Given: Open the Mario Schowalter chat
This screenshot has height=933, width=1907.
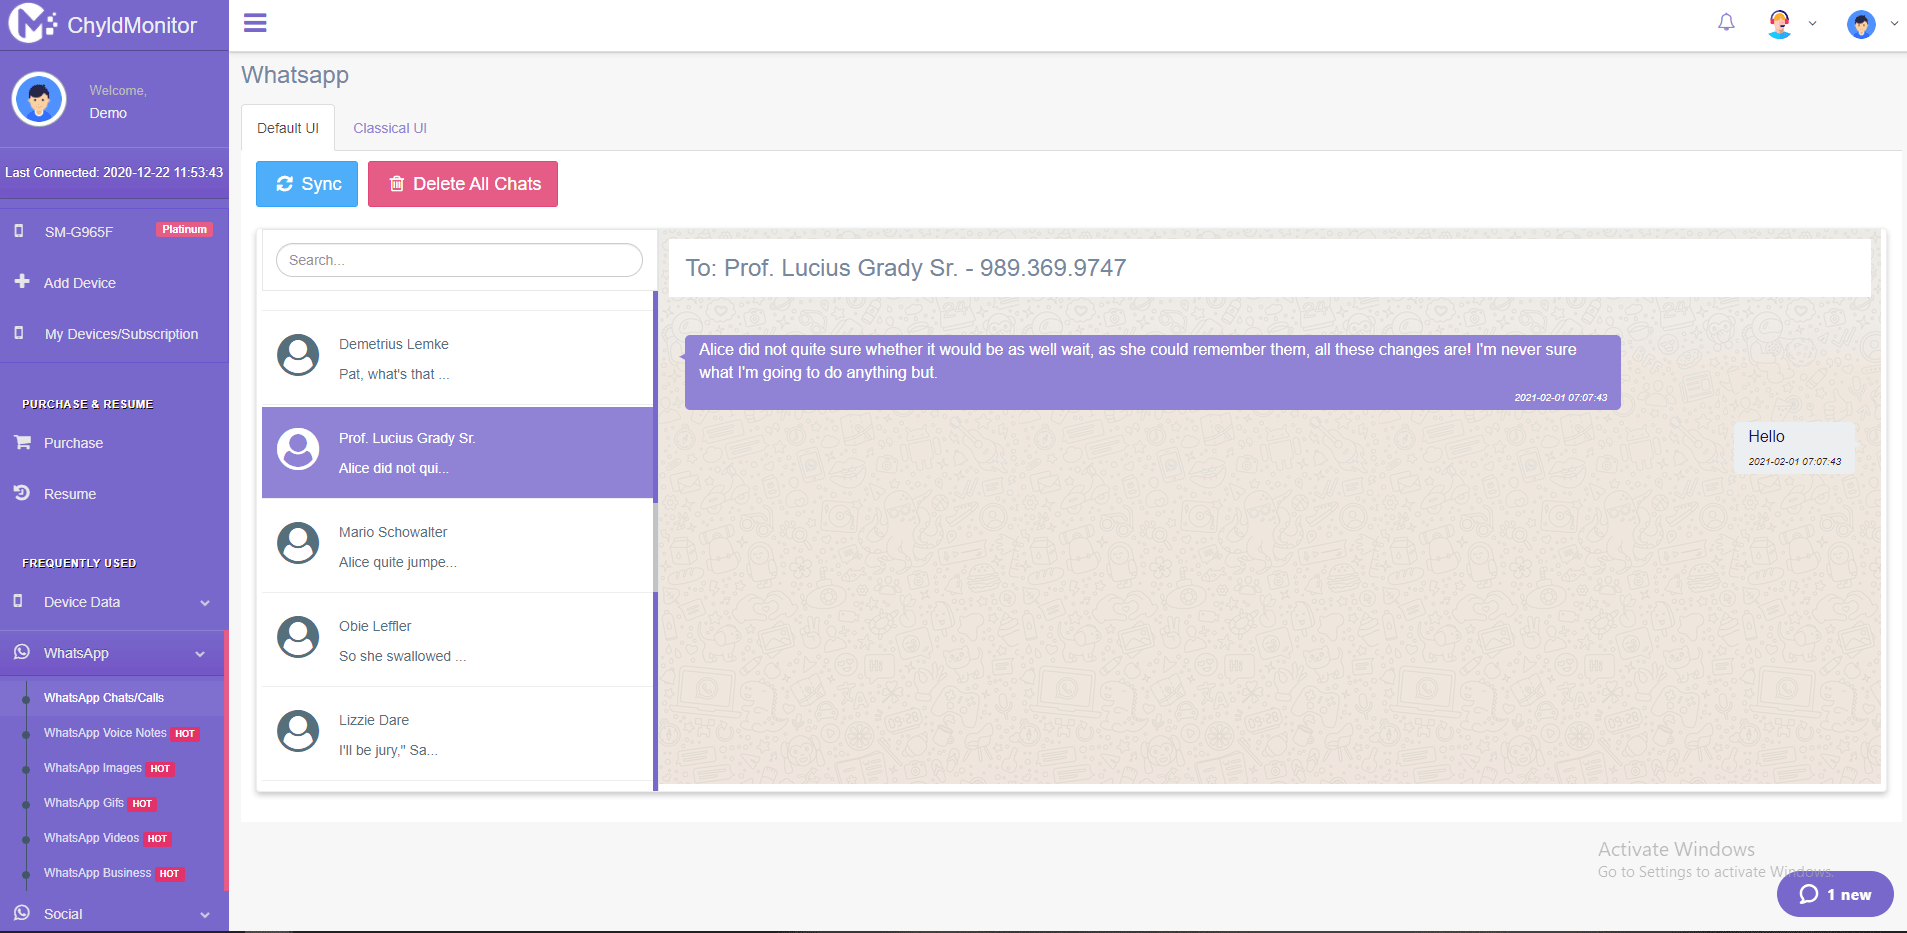Looking at the screenshot, I should (458, 546).
